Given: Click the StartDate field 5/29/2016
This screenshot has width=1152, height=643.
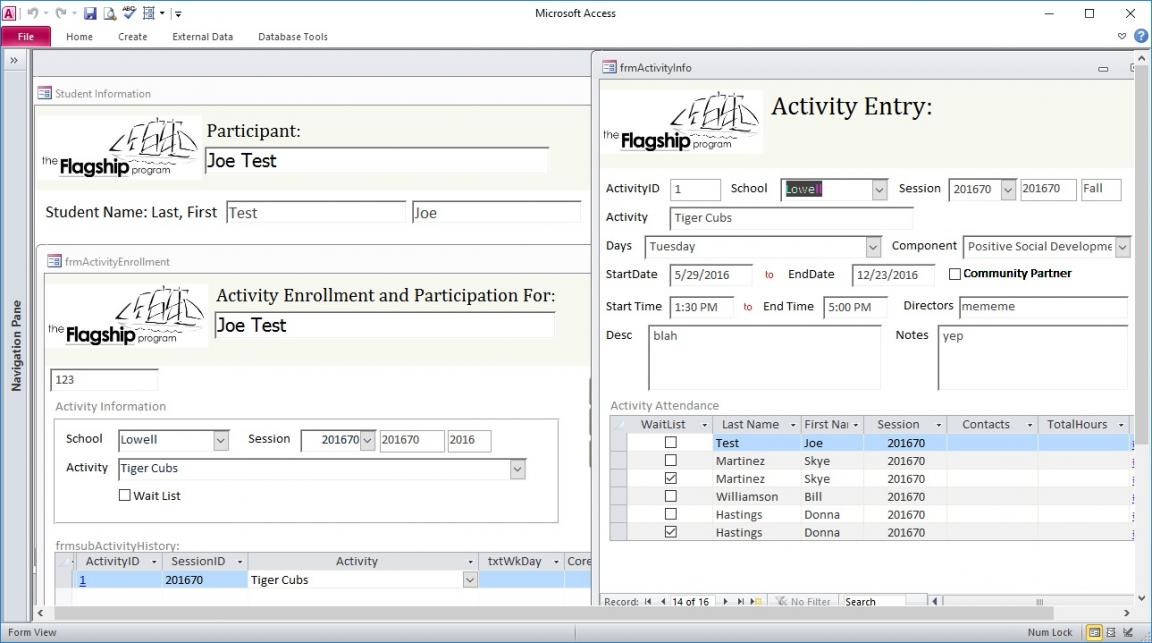Looking at the screenshot, I should point(711,275).
